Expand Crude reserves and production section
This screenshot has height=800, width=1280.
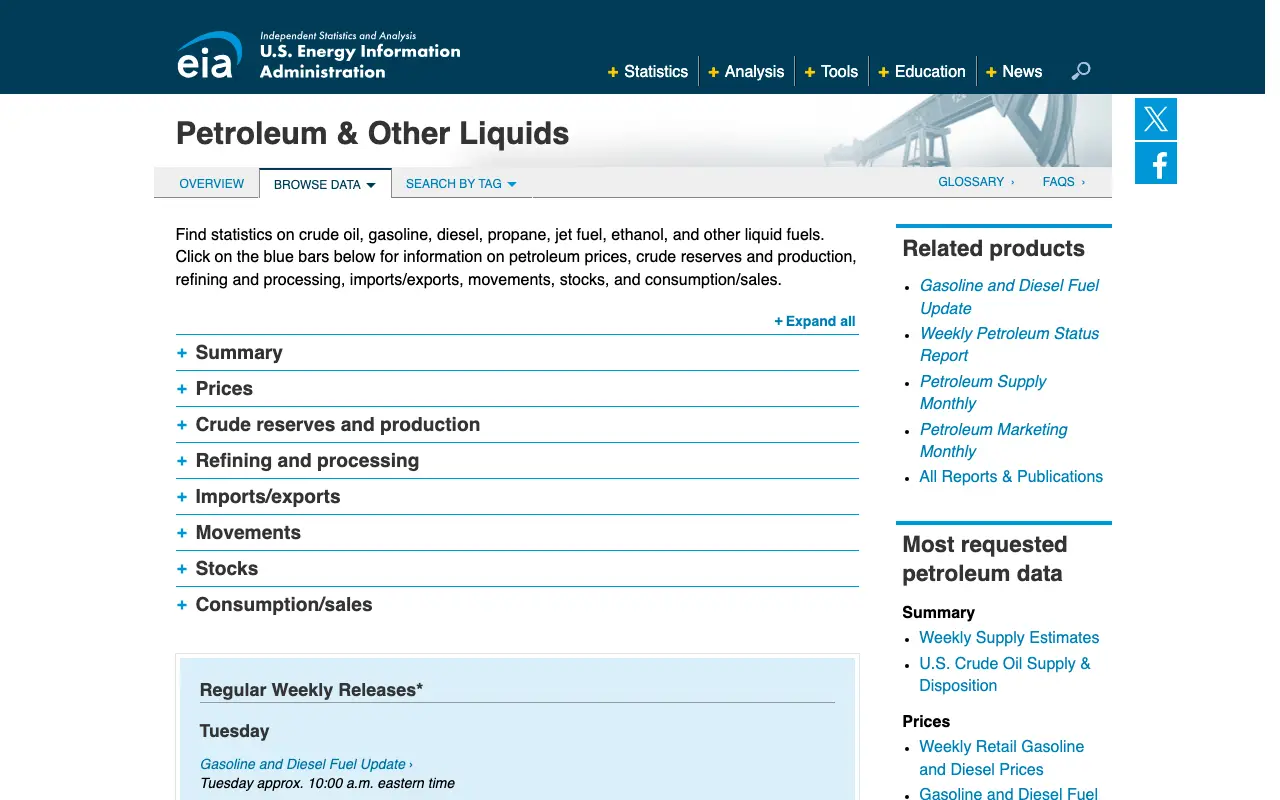tap(517, 425)
